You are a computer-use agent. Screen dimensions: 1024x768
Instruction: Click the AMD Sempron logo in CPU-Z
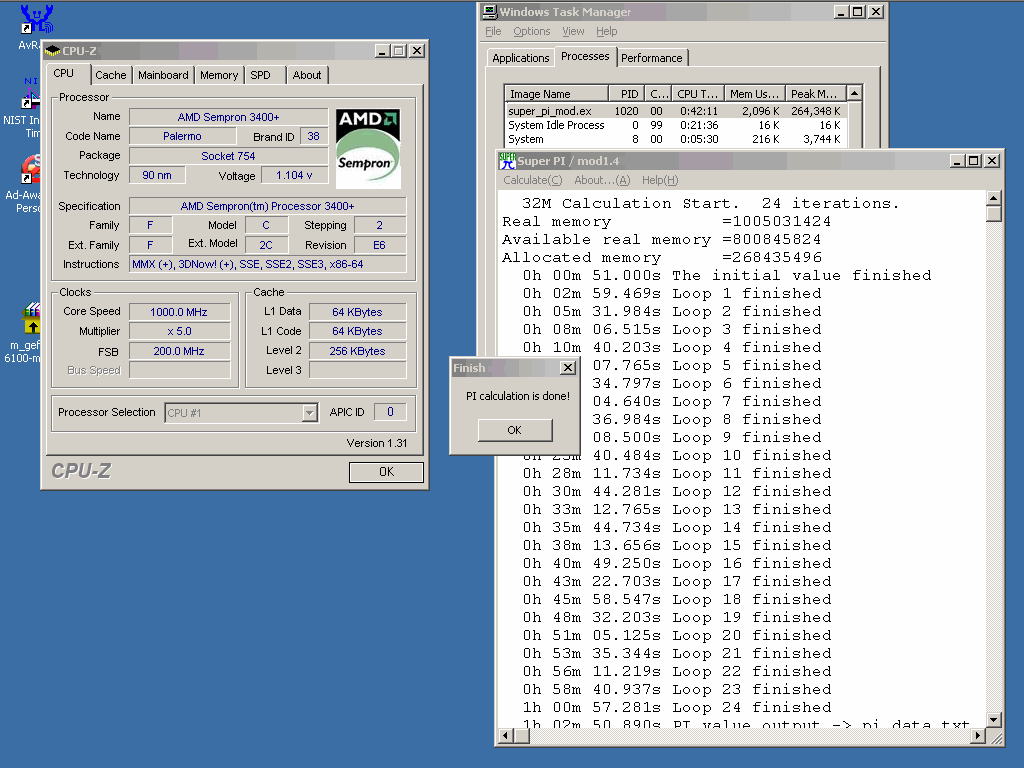pyautogui.click(x=368, y=148)
